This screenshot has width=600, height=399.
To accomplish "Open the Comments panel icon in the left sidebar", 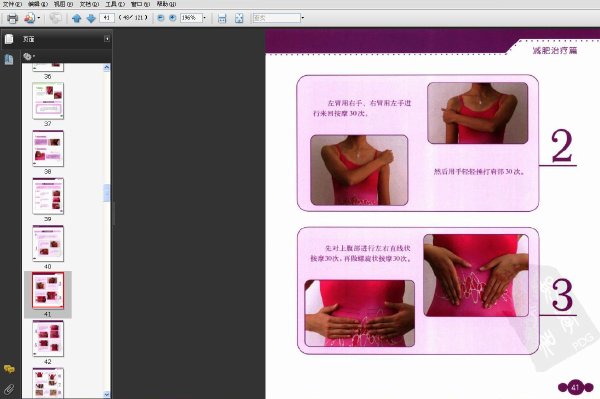I will coord(9,369).
